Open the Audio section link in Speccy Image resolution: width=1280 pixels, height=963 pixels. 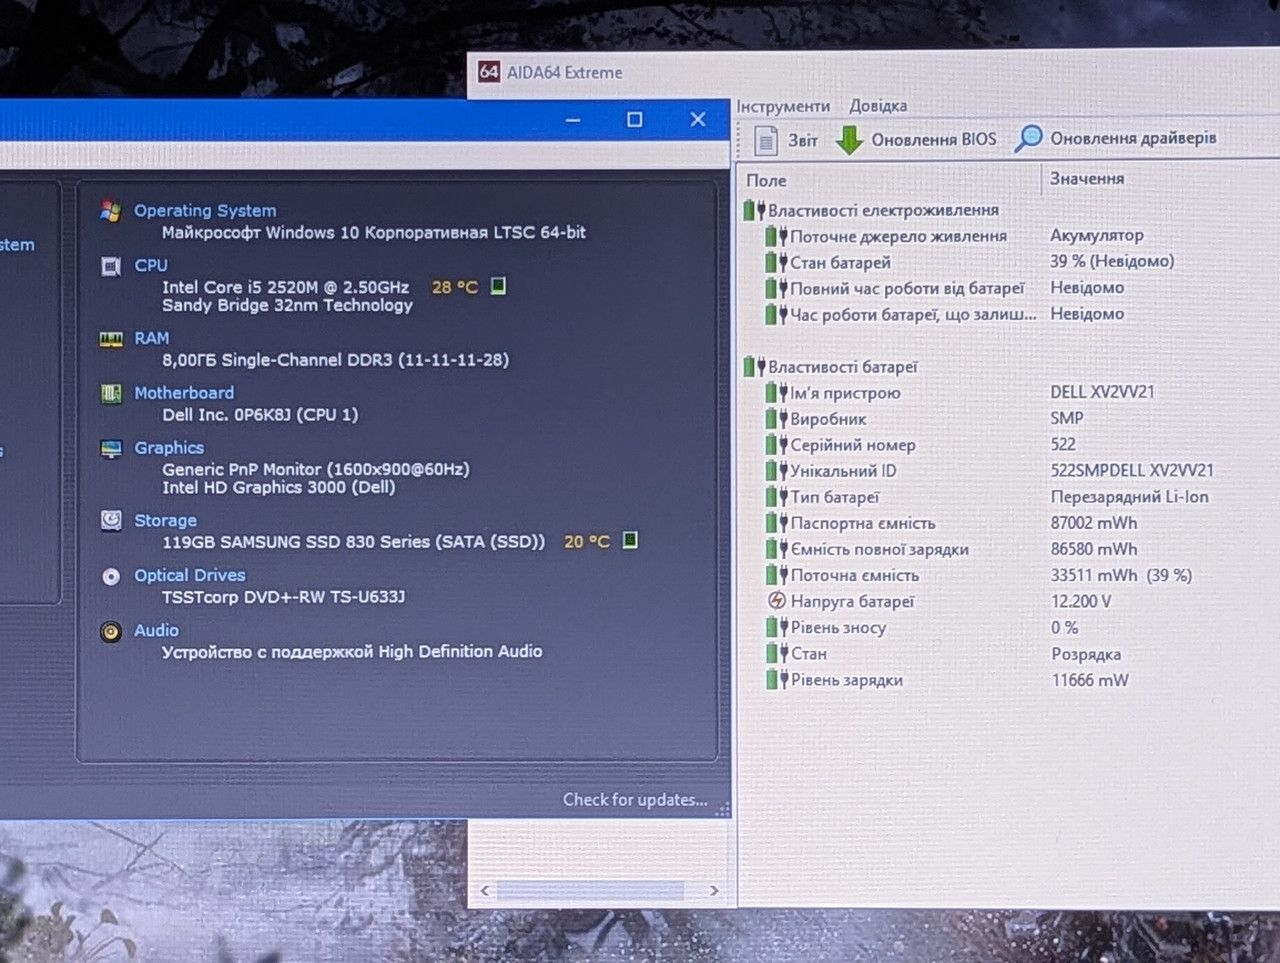[156, 631]
